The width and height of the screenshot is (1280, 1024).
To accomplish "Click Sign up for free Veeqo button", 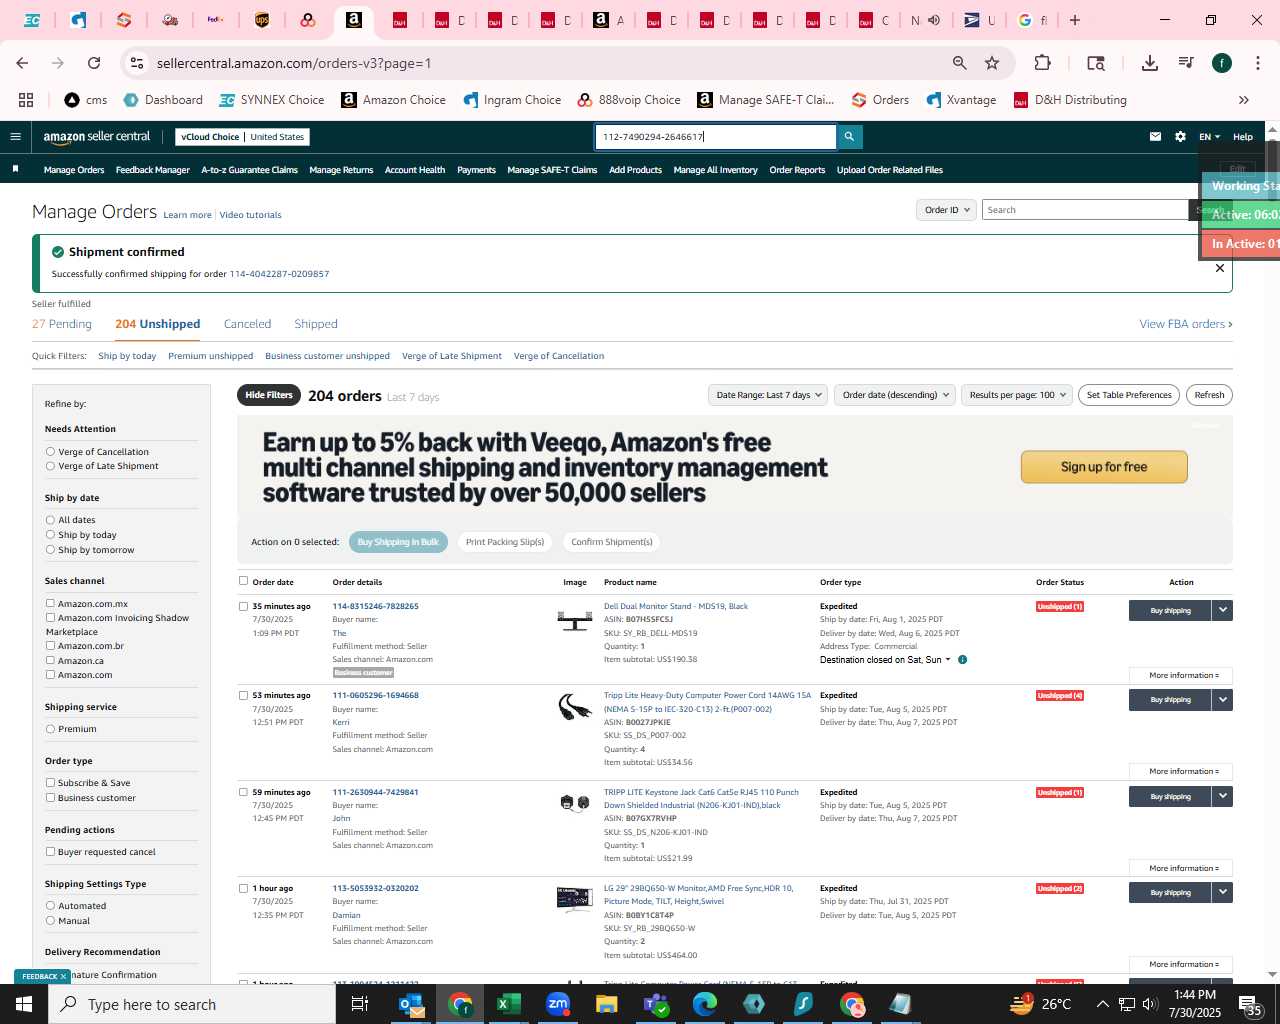I will pyautogui.click(x=1104, y=467).
